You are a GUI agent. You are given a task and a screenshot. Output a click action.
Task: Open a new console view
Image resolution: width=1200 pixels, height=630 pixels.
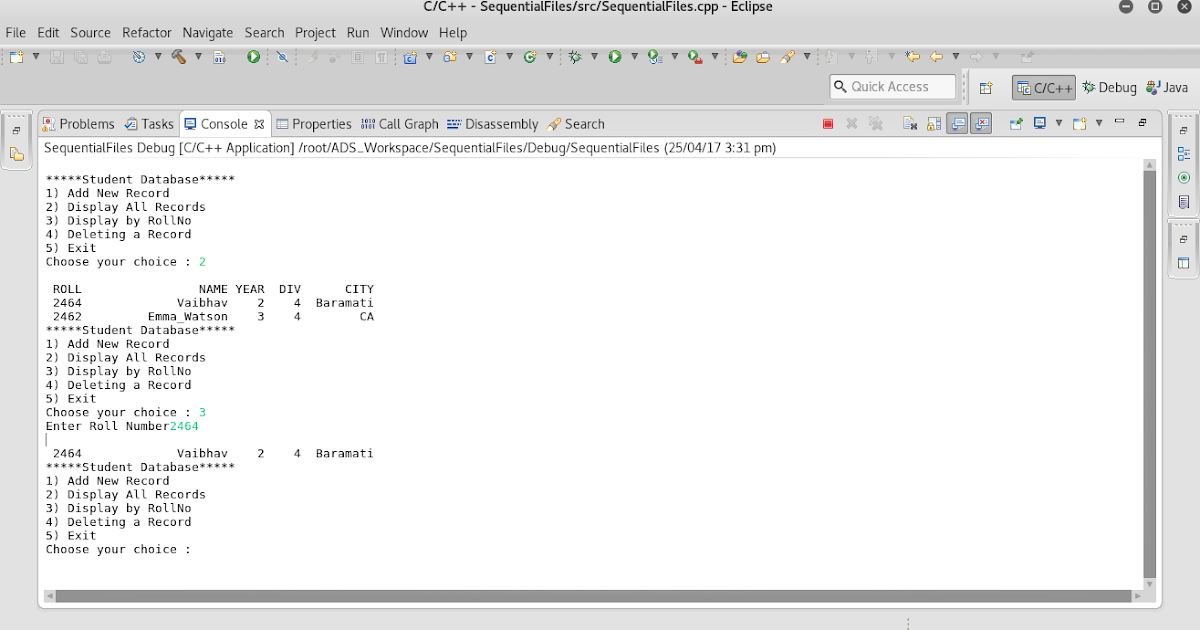pos(1079,123)
